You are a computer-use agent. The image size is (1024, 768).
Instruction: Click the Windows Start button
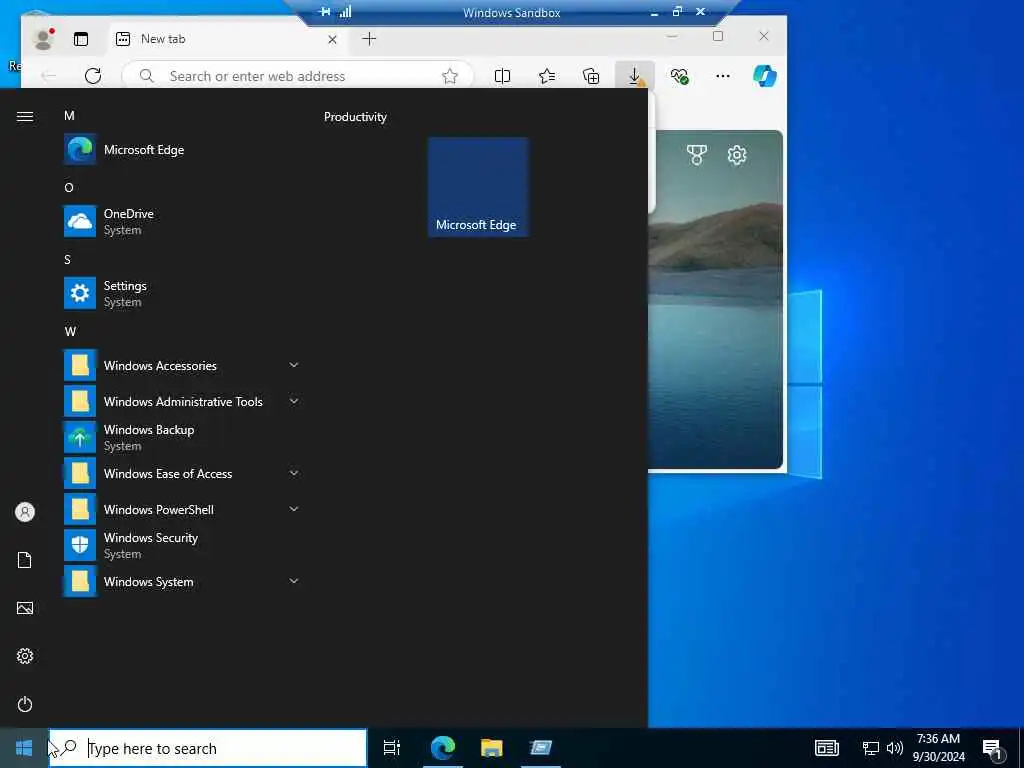(24, 748)
